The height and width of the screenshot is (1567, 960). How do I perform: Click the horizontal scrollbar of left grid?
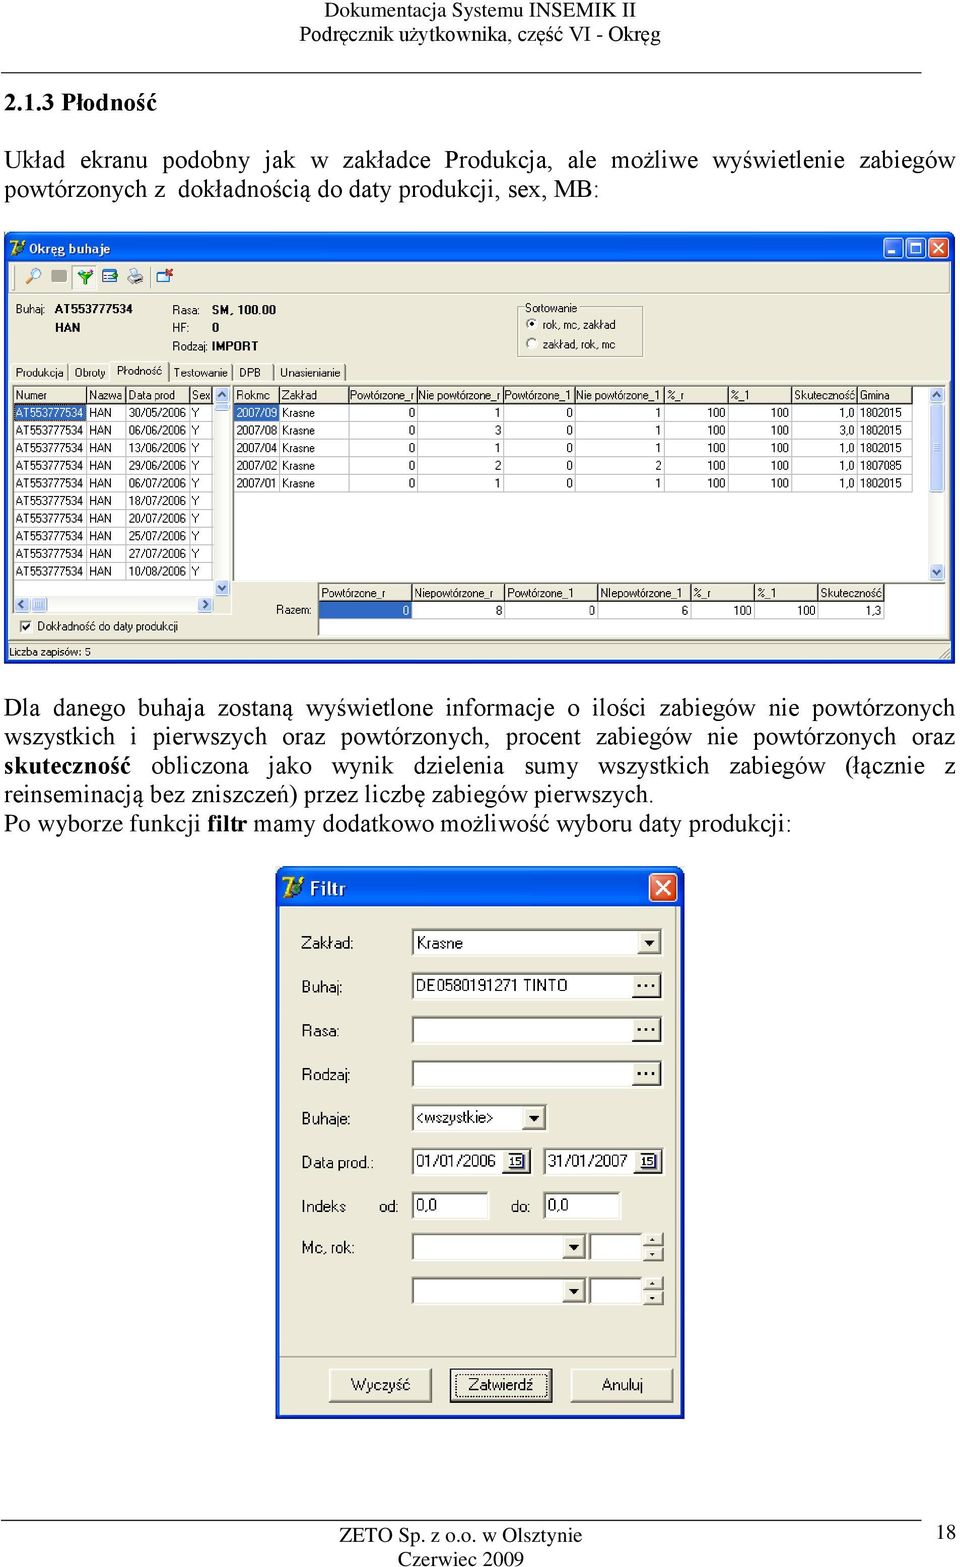113,605
